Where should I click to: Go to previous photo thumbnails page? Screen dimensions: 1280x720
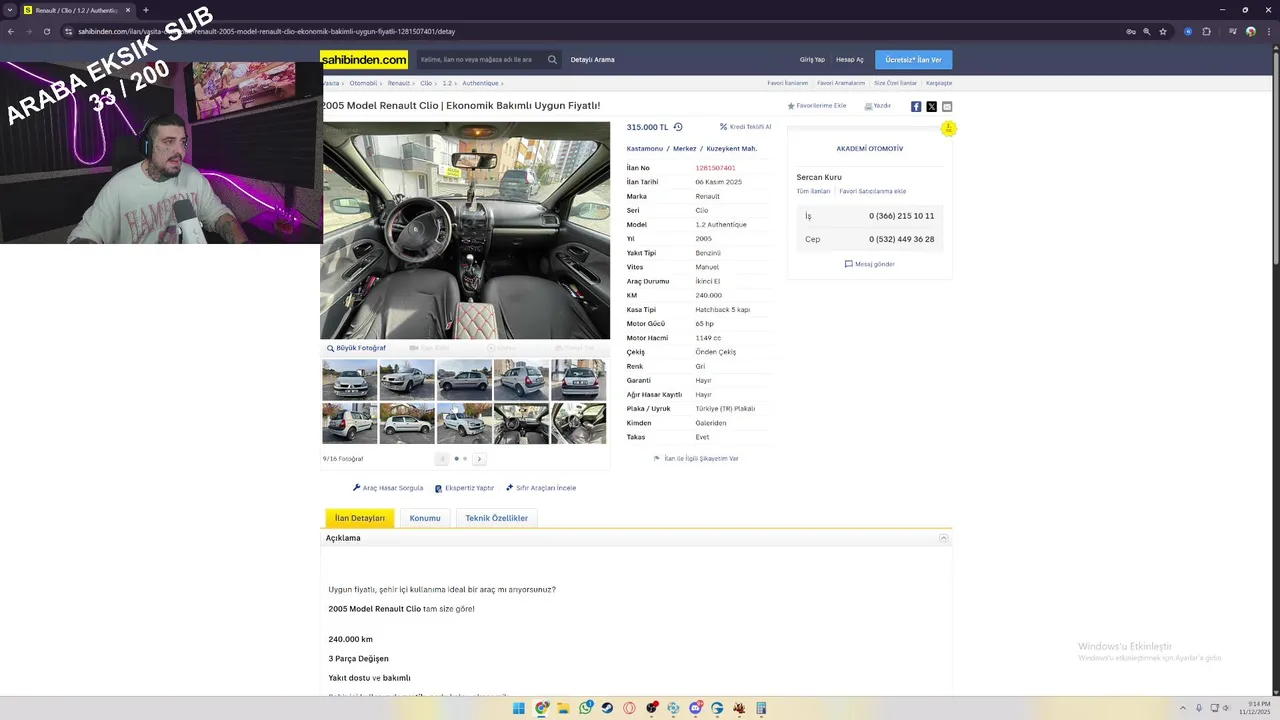tap(442, 459)
